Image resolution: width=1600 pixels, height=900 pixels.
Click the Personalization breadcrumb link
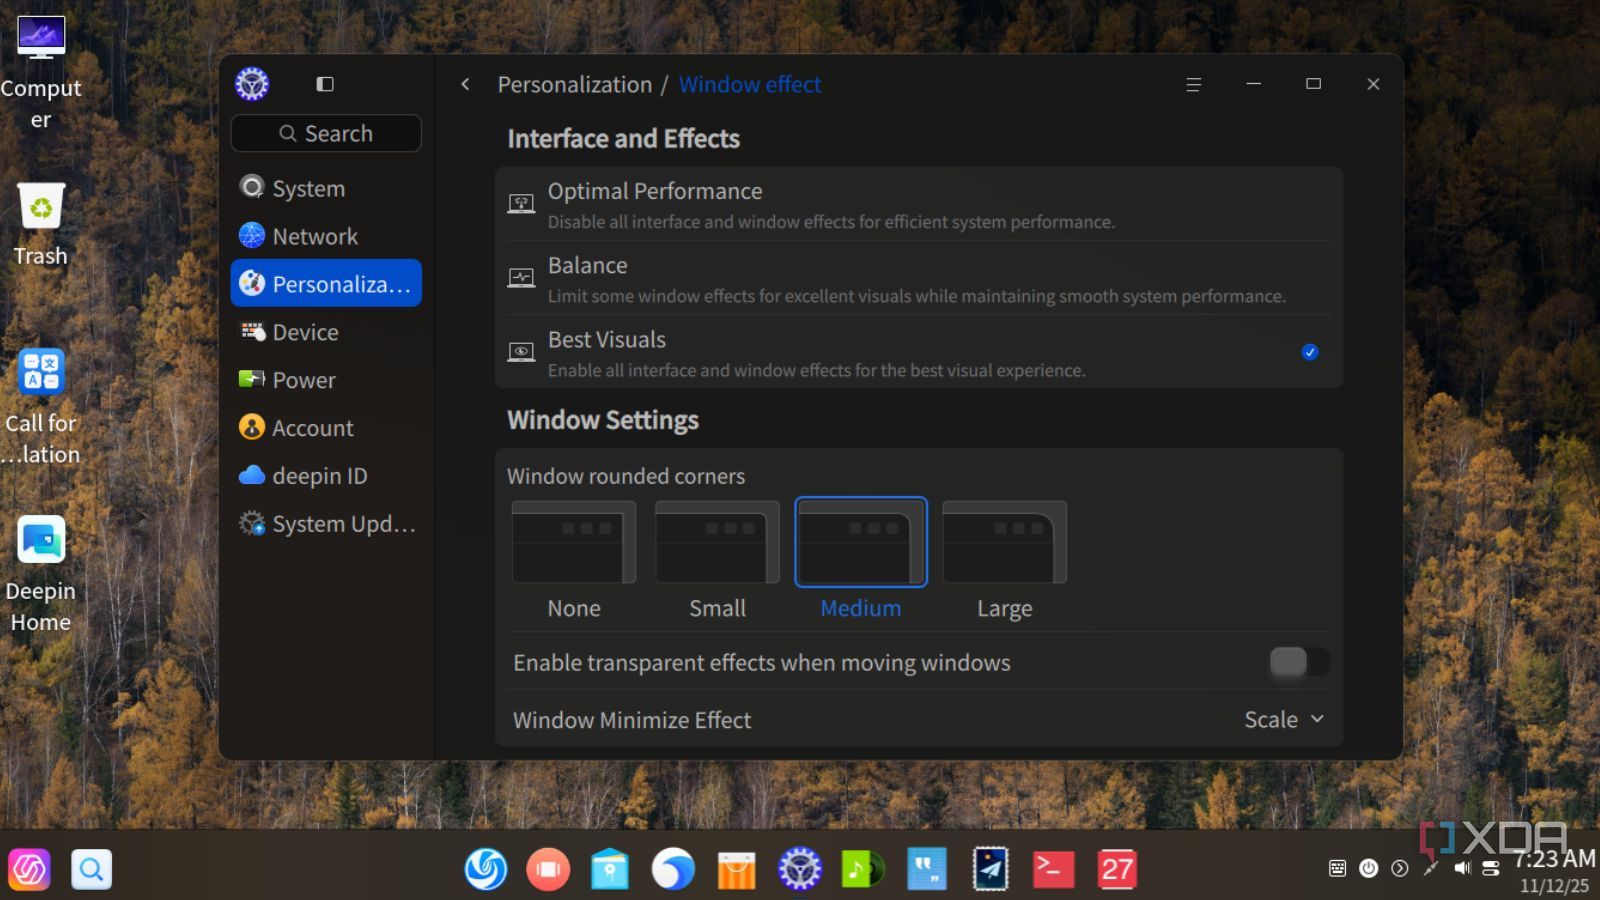pyautogui.click(x=574, y=85)
